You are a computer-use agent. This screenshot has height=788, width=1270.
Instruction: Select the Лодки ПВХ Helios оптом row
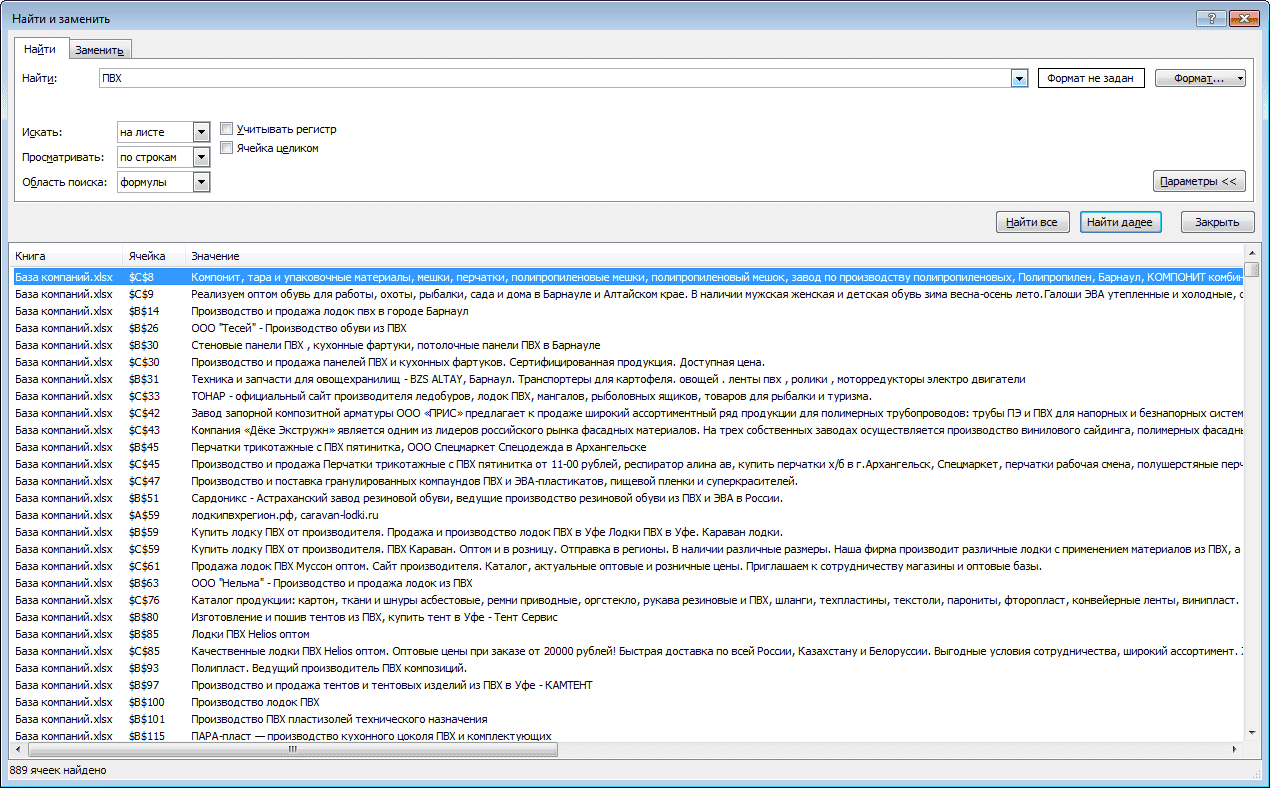(628, 634)
